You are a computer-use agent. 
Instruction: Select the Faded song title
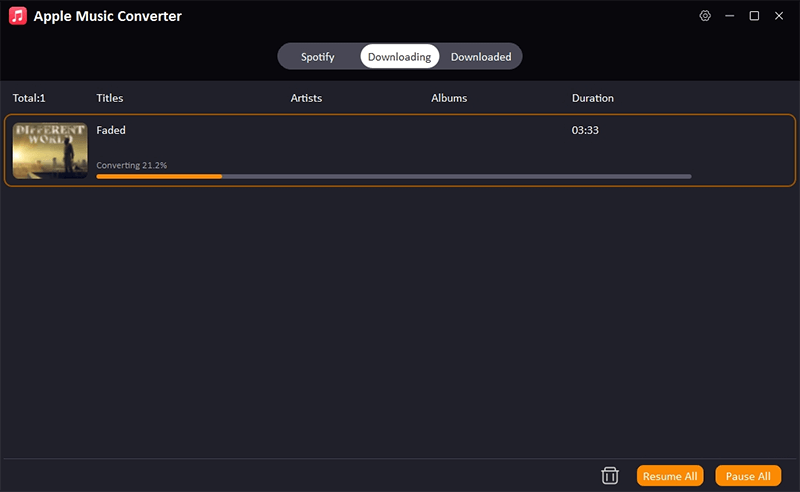(x=111, y=130)
